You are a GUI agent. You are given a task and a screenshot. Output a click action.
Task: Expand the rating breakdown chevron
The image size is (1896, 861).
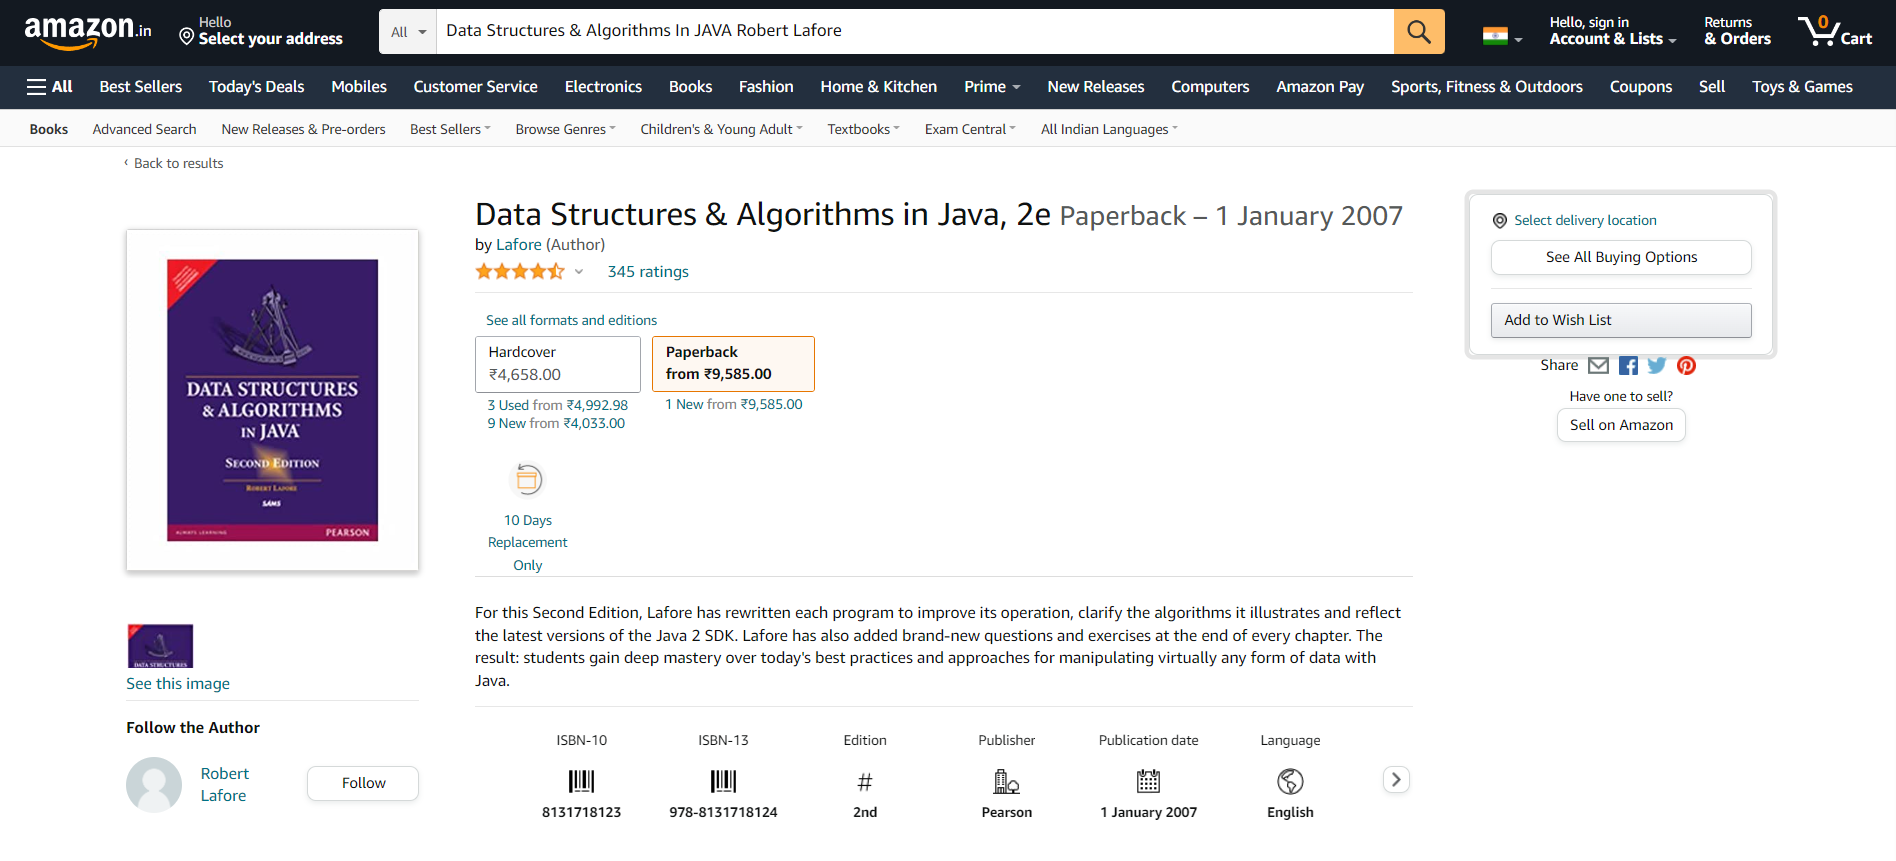pyautogui.click(x=578, y=272)
